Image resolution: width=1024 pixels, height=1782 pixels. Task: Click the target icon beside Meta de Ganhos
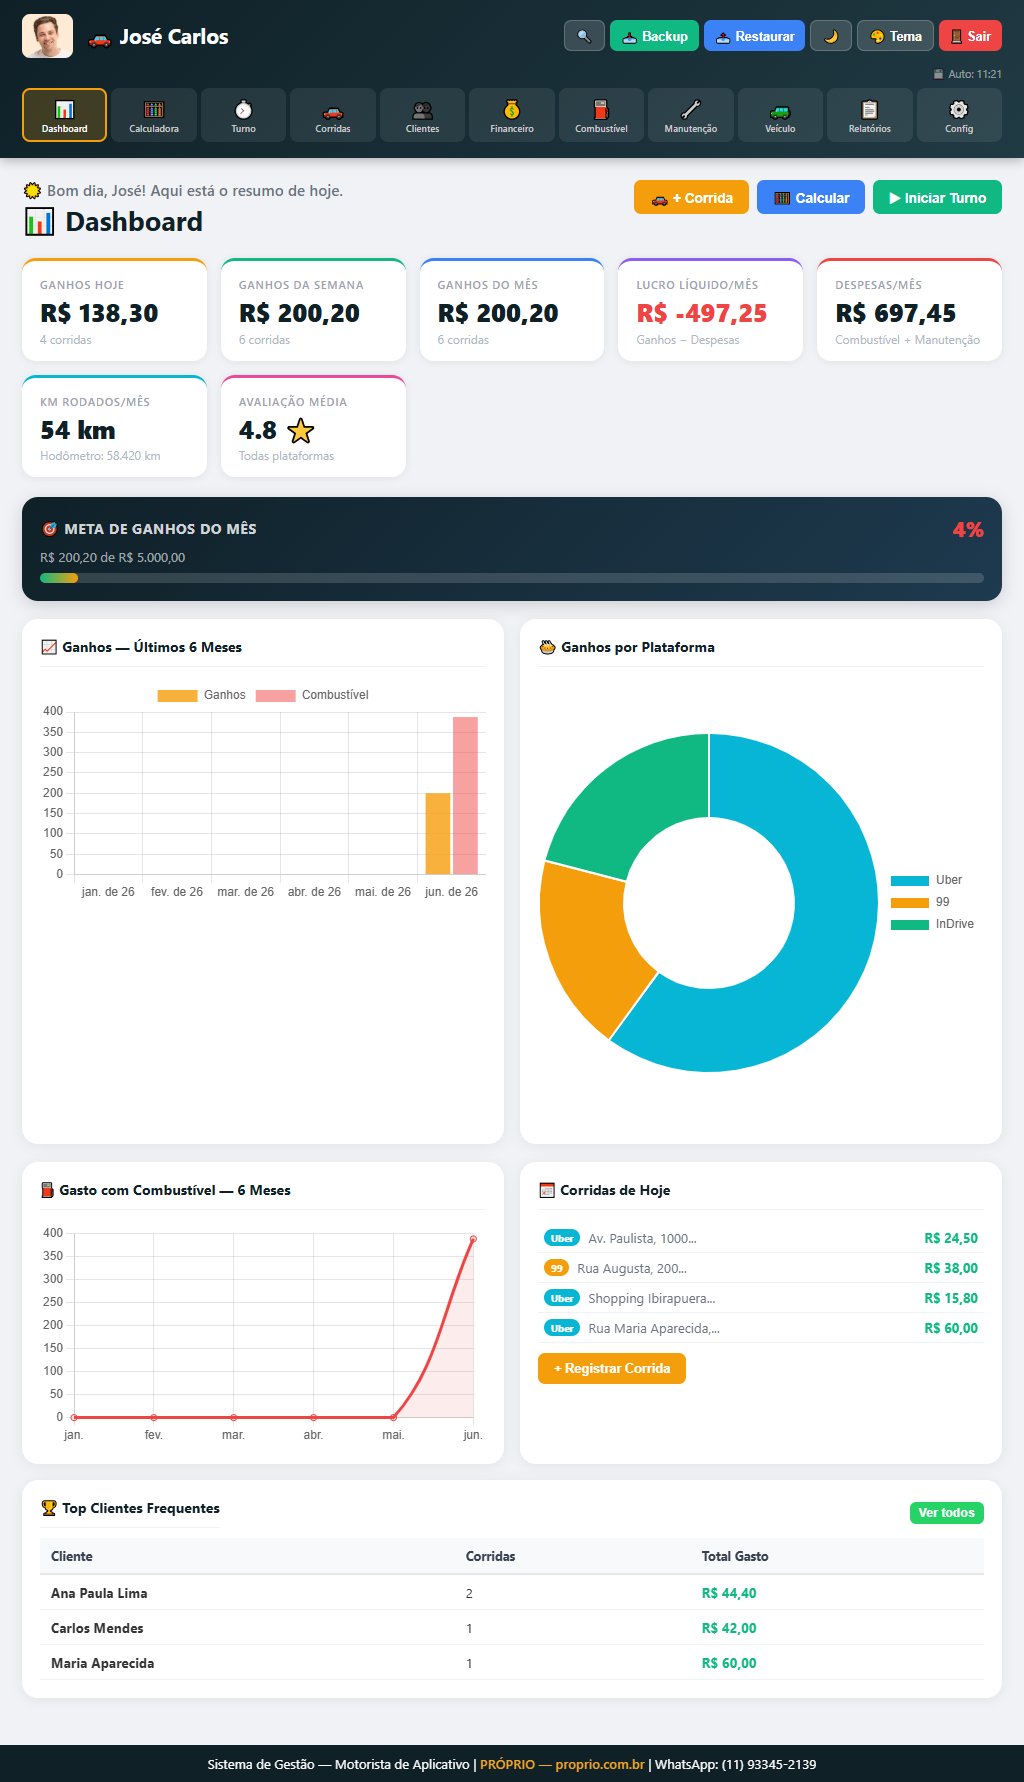(x=49, y=529)
